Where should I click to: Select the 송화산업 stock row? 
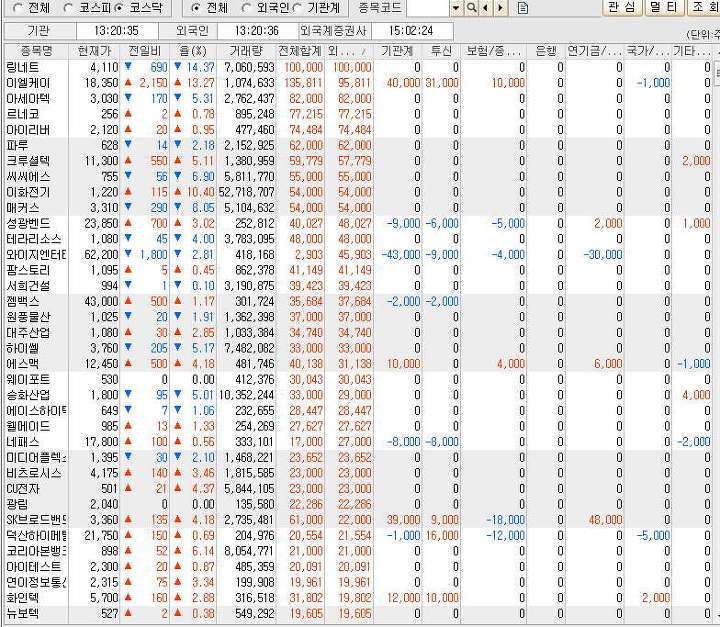pos(360,395)
